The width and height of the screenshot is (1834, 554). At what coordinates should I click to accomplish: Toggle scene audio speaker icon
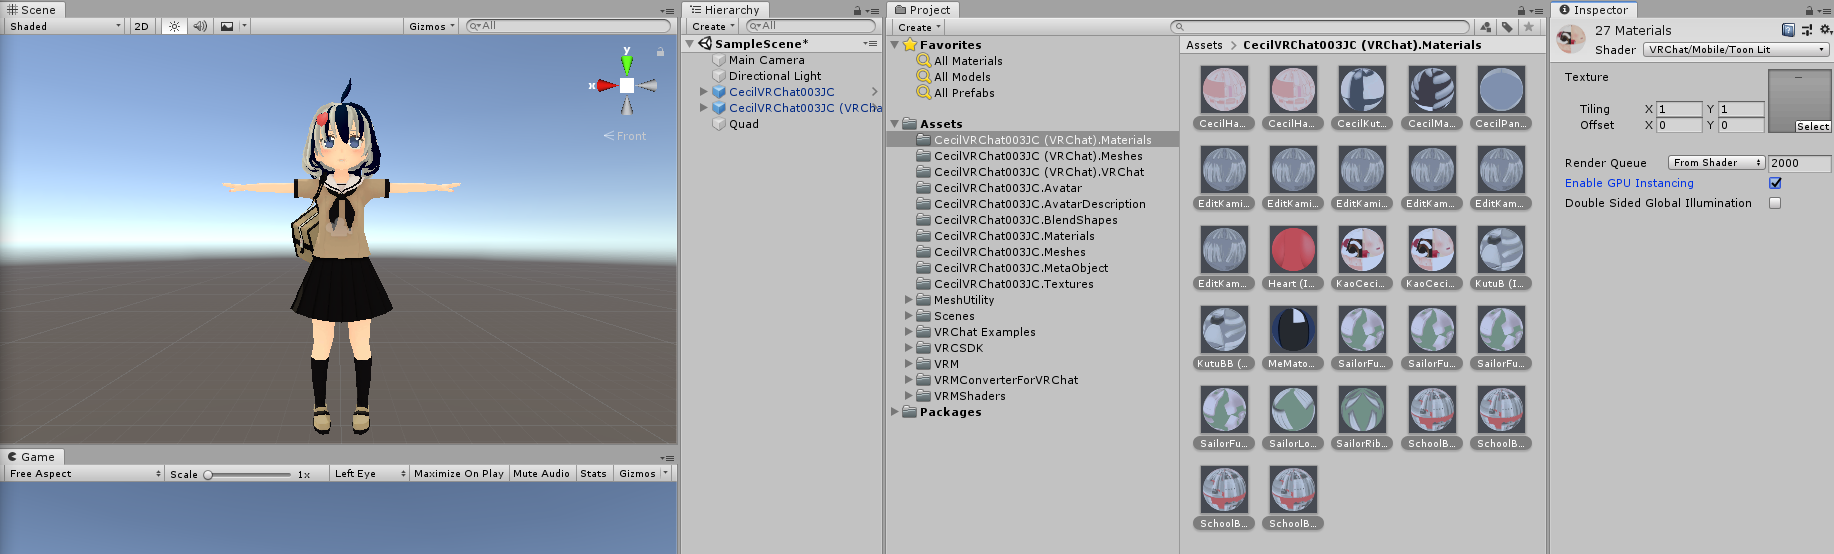click(x=200, y=26)
